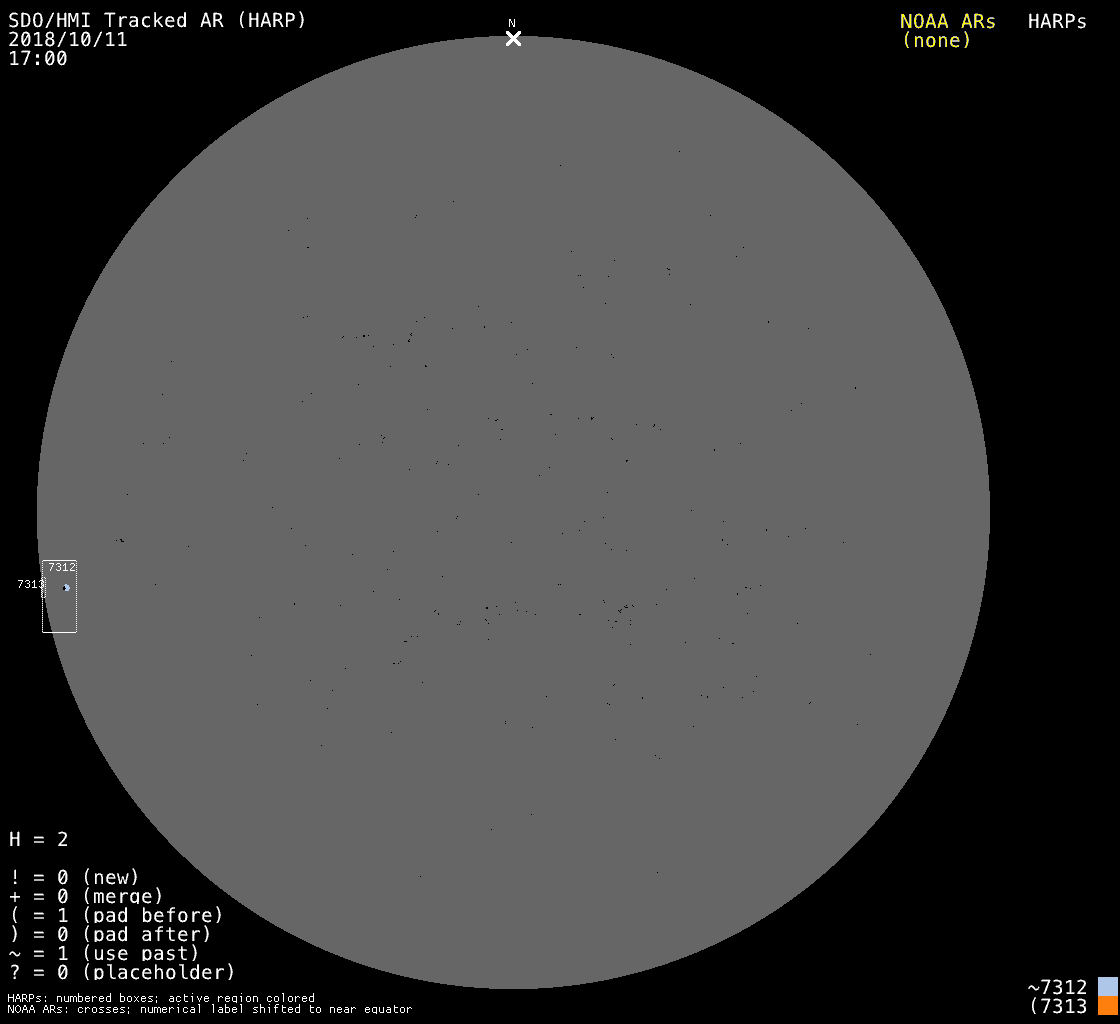Click the '( = 1 (pad before)' legend line
The height and width of the screenshot is (1024, 1120).
click(x=116, y=915)
